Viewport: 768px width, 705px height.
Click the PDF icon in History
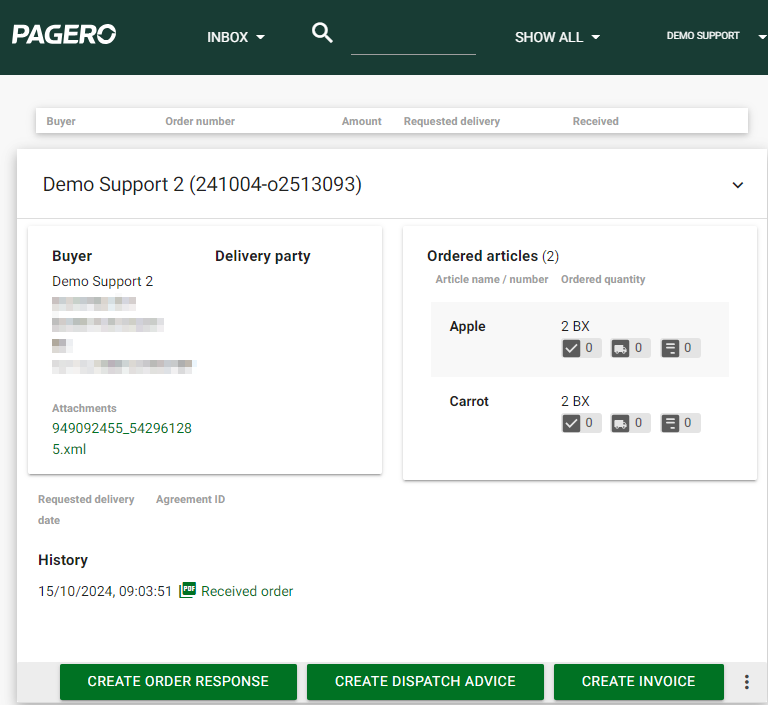coord(187,590)
